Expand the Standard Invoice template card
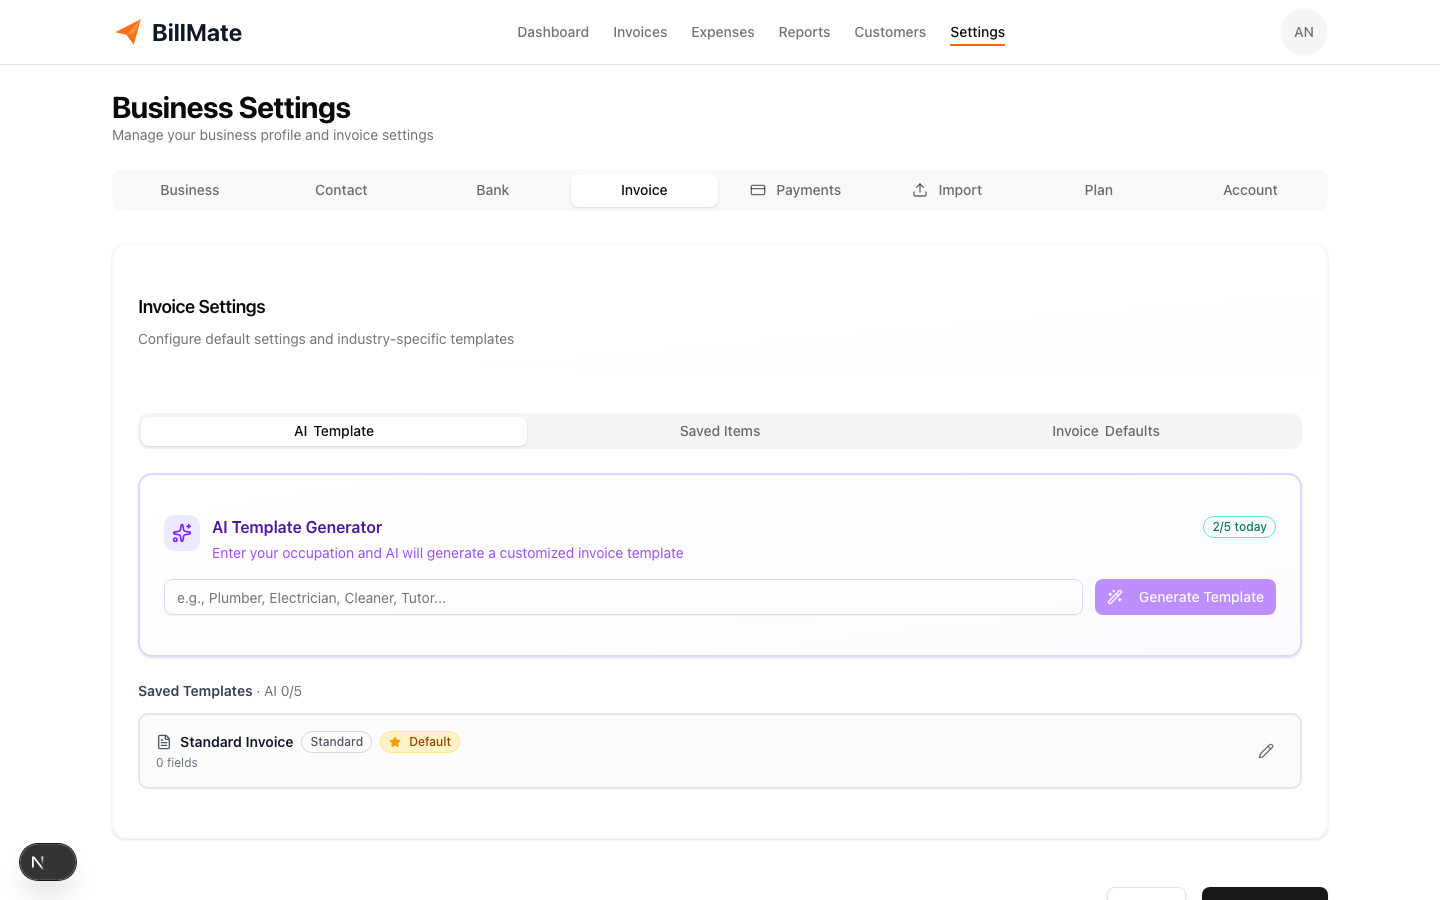This screenshot has width=1440, height=900. (700, 750)
